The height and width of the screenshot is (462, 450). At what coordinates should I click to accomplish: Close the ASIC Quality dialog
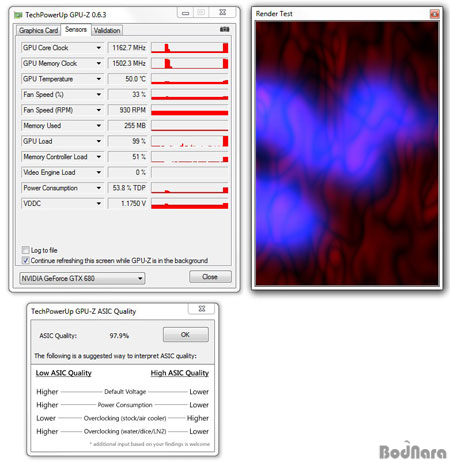(x=202, y=309)
